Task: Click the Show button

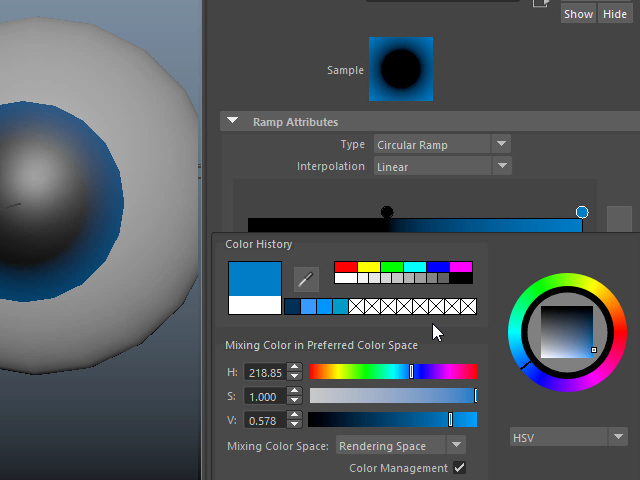Action: point(578,14)
